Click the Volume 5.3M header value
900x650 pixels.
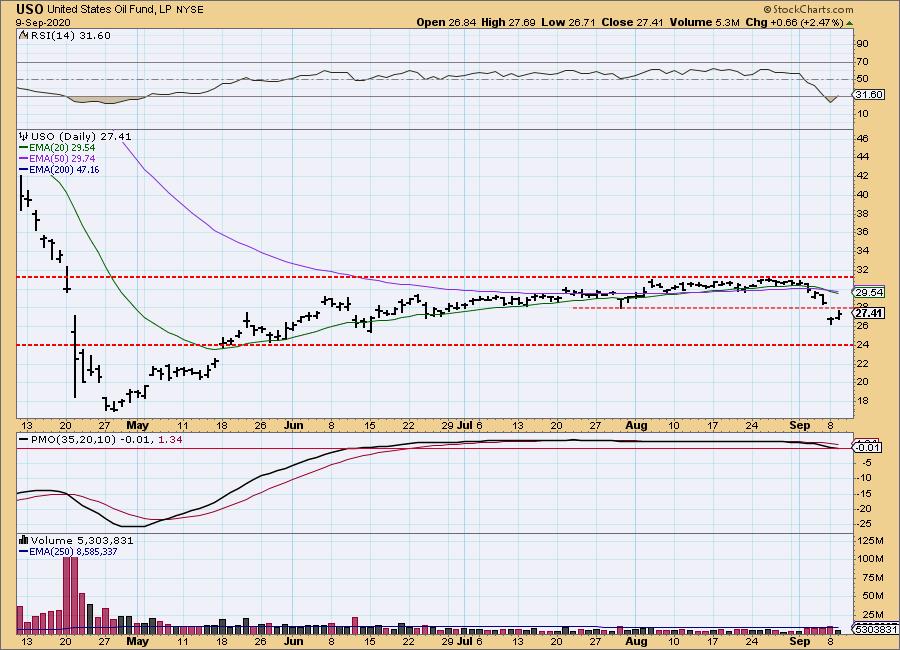[x=704, y=22]
